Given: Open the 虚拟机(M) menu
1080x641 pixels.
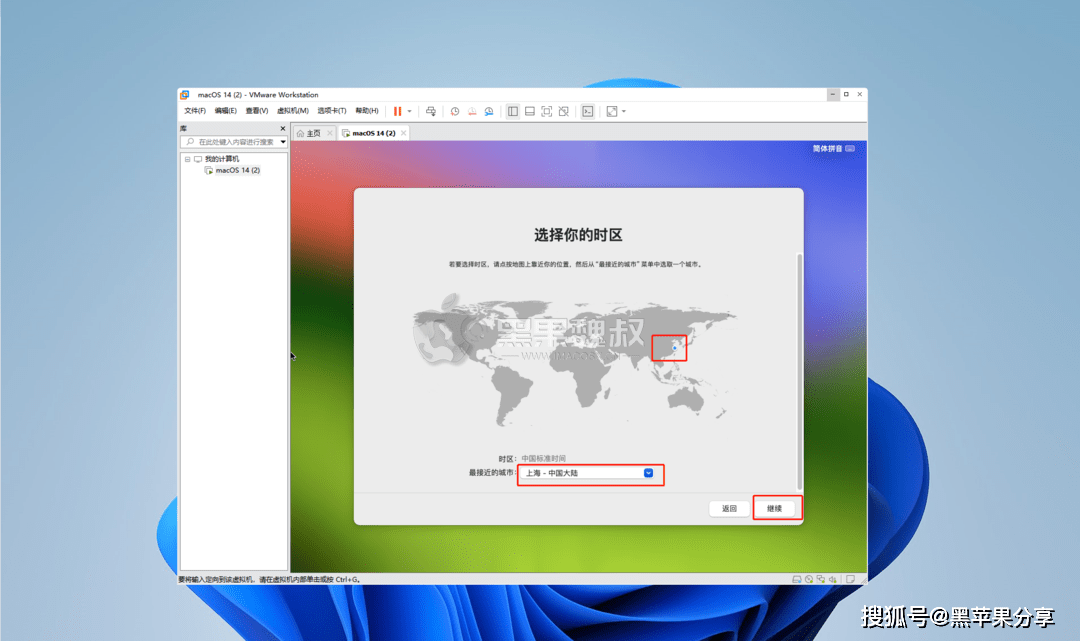Looking at the screenshot, I should [293, 111].
